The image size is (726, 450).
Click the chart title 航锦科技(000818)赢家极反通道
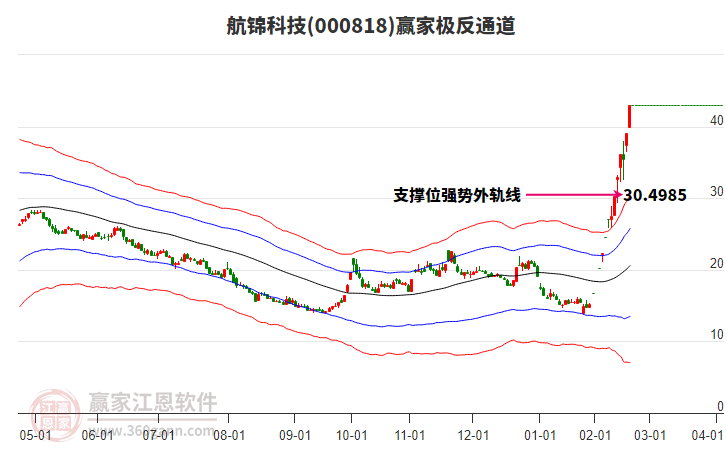click(x=371, y=26)
